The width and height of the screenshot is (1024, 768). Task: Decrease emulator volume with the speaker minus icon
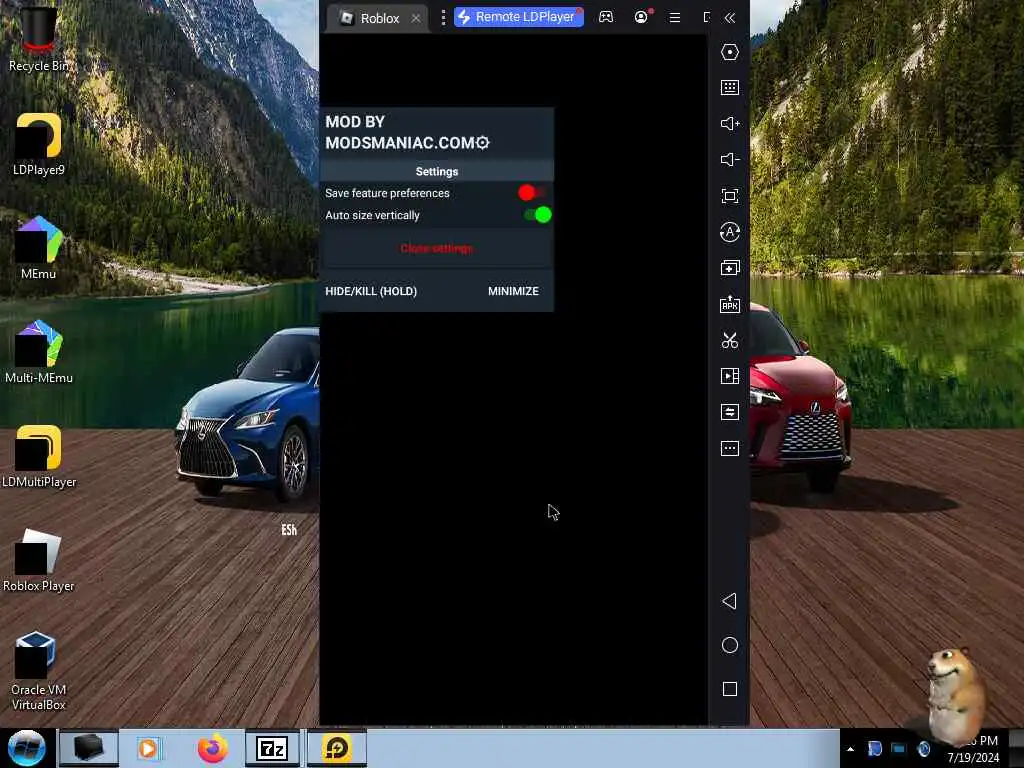coord(729,159)
